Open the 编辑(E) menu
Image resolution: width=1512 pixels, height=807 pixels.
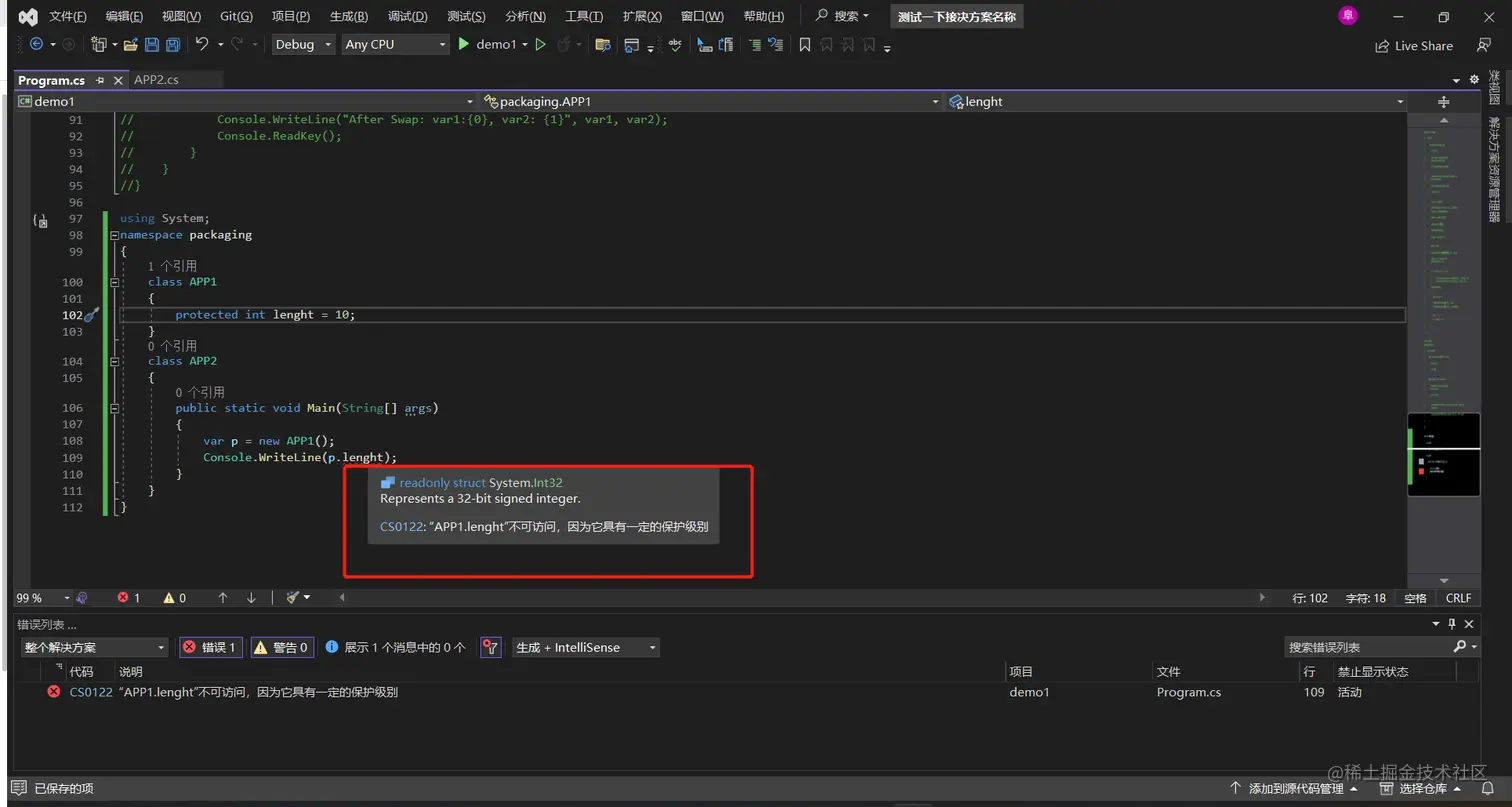pyautogui.click(x=125, y=16)
